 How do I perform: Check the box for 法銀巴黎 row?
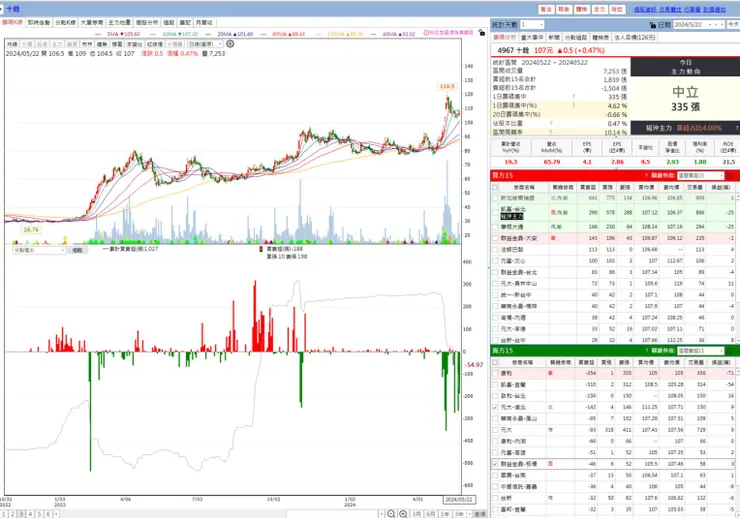point(495,249)
